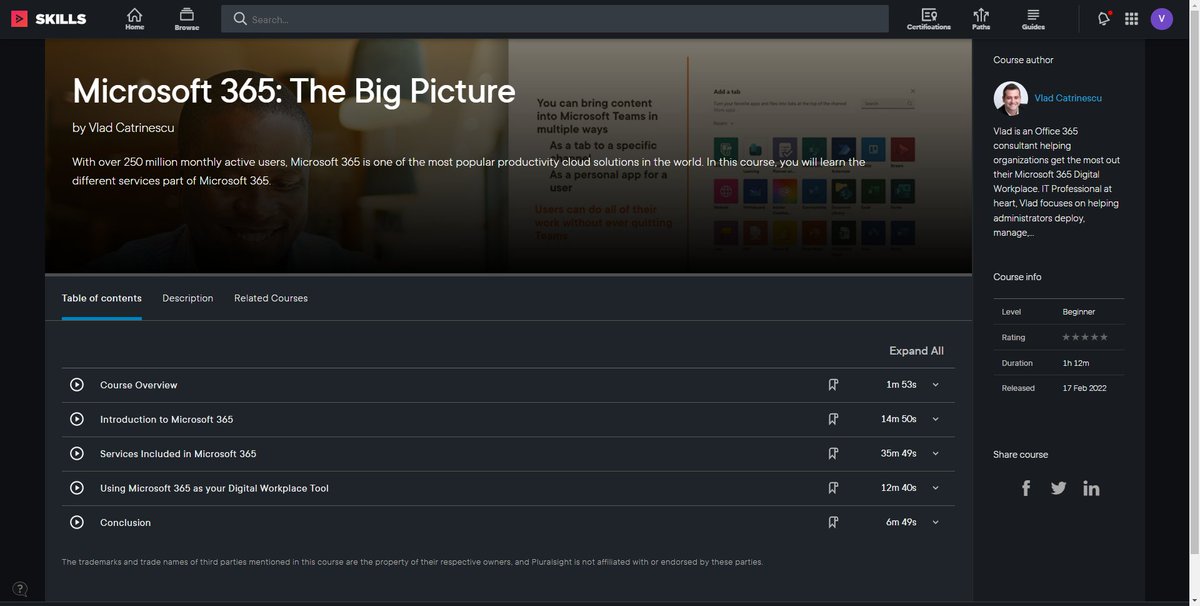The width and height of the screenshot is (1200, 606).
Task: Open Paths from the top bar
Action: tap(981, 19)
